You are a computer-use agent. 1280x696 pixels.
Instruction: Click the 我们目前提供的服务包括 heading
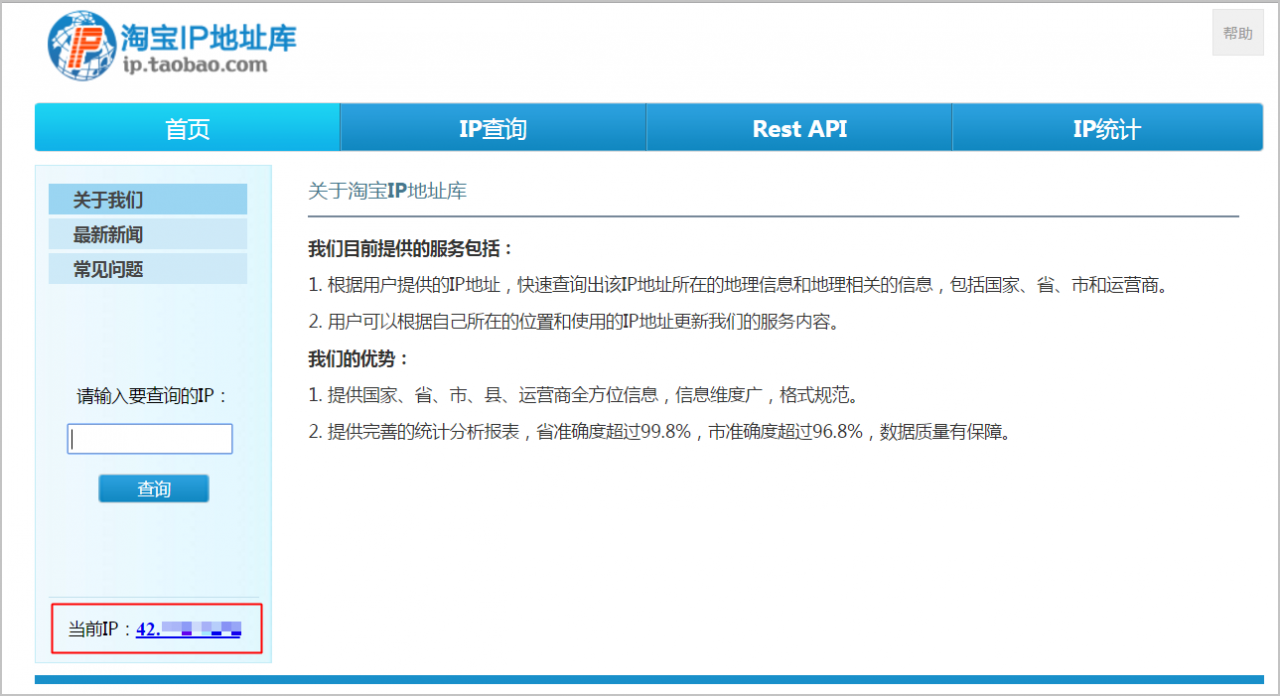pyautogui.click(x=411, y=249)
